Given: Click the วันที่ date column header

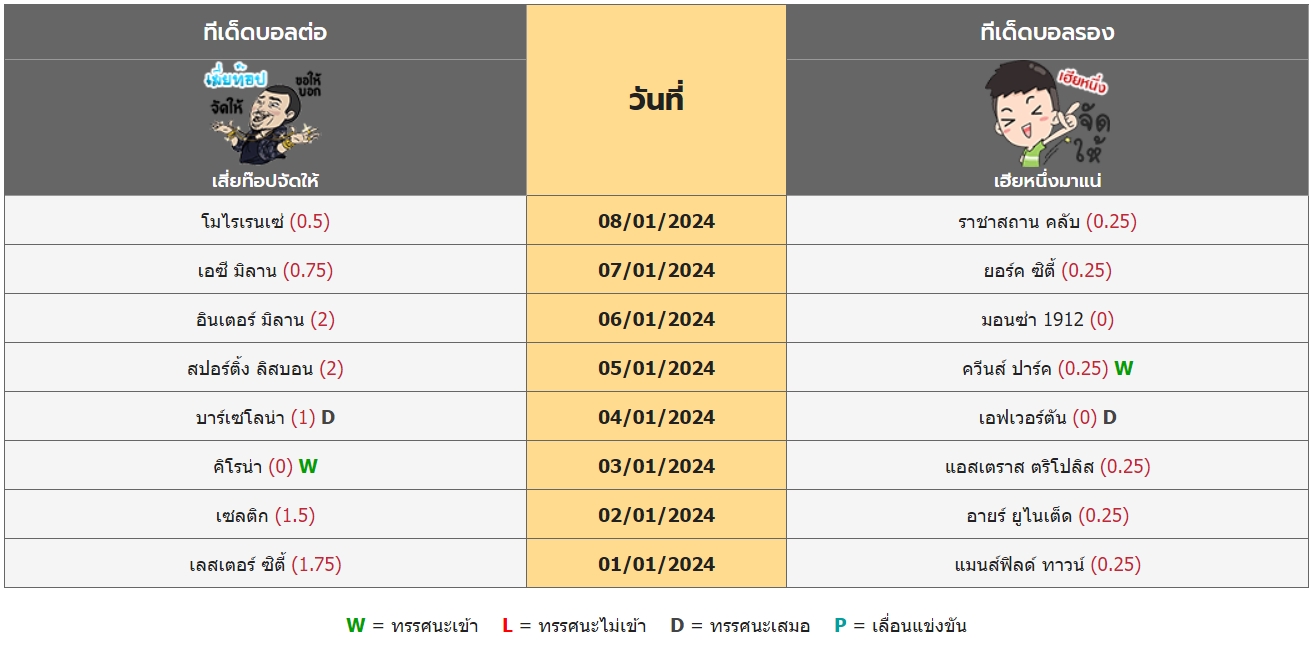Looking at the screenshot, I should pyautogui.click(x=656, y=100).
